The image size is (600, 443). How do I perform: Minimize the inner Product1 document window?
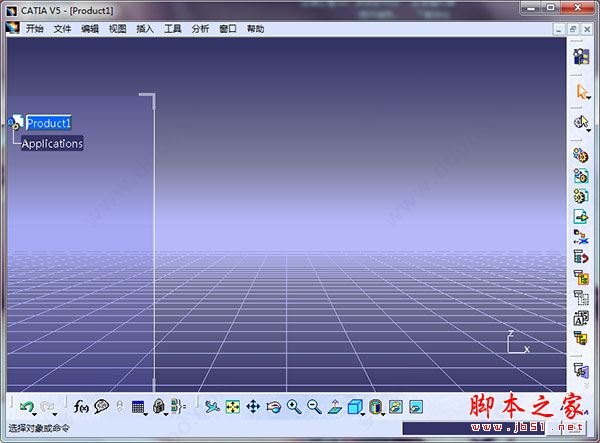point(559,29)
